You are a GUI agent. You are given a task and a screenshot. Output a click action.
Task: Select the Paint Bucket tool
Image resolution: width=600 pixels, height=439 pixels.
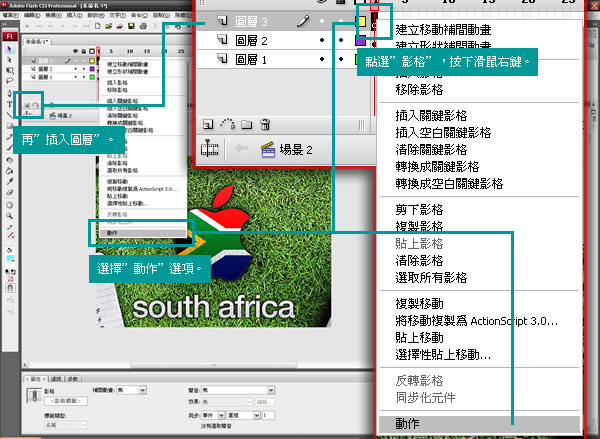pos(10,171)
